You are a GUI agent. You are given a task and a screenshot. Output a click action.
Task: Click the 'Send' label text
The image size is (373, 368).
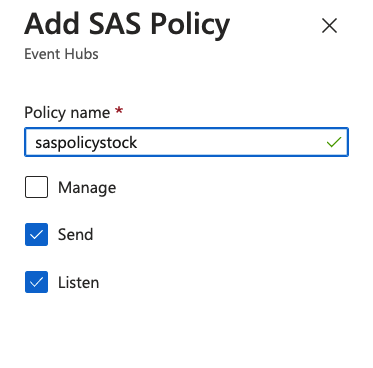click(x=75, y=234)
